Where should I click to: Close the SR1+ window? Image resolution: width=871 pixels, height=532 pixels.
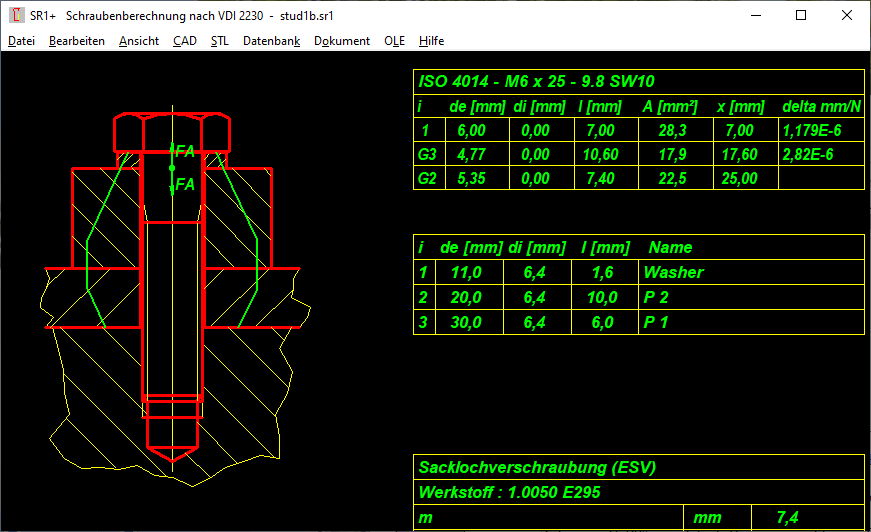(847, 15)
